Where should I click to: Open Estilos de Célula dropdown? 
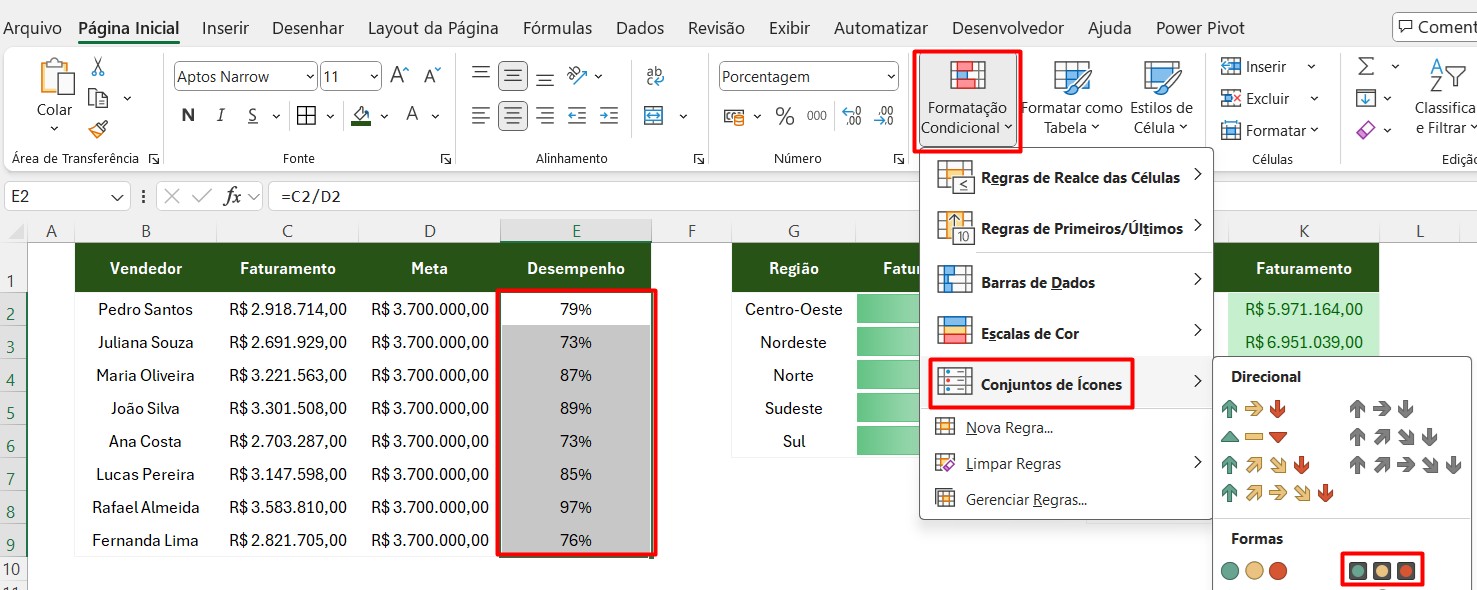[x=1162, y=98]
